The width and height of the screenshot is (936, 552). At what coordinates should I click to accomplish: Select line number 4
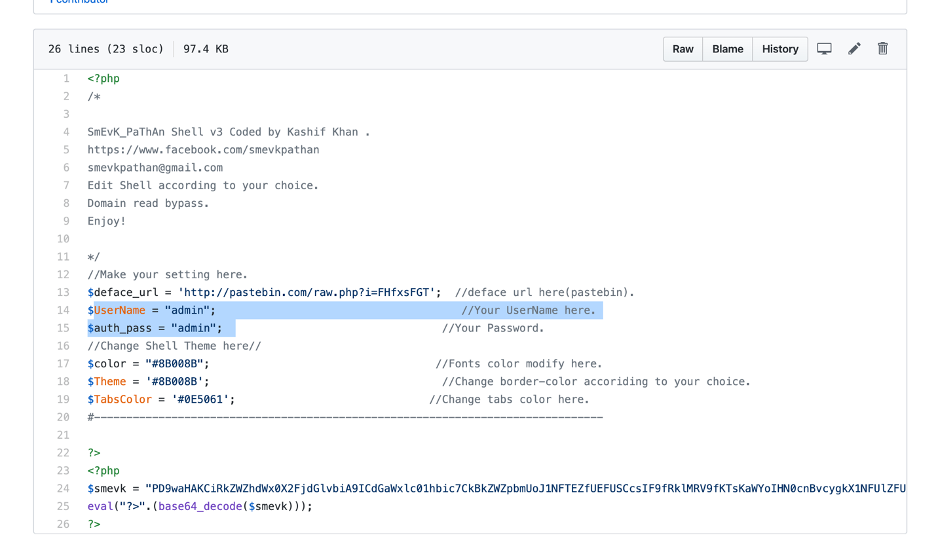coord(66,132)
